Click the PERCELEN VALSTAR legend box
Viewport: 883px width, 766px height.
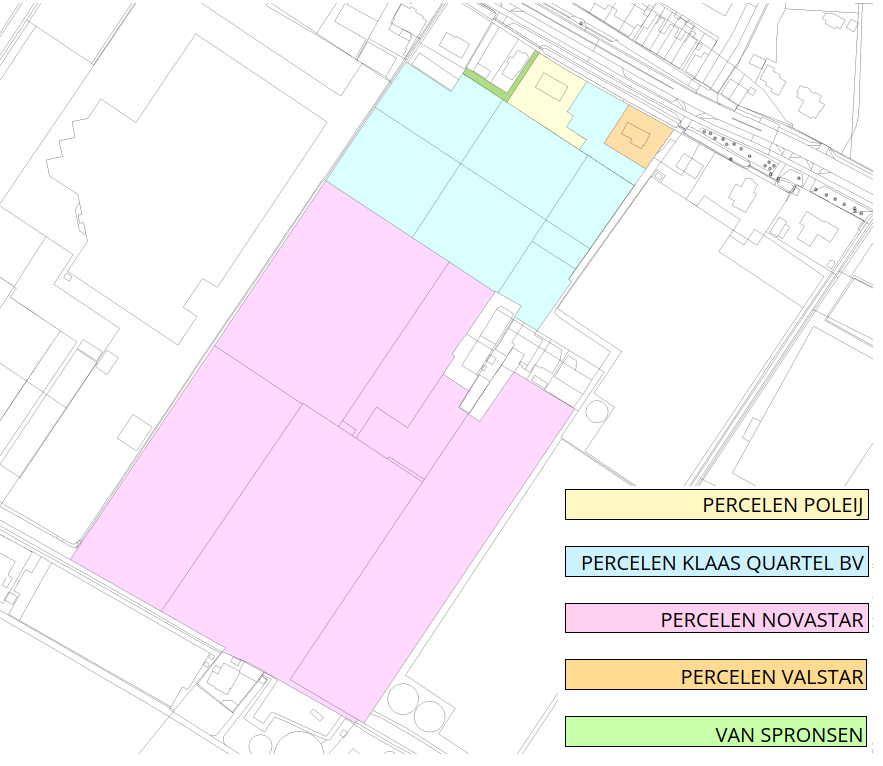pos(716,675)
